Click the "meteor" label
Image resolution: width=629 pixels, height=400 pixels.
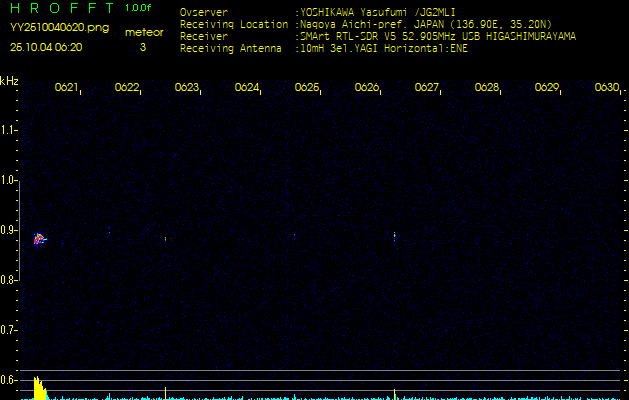coord(144,32)
